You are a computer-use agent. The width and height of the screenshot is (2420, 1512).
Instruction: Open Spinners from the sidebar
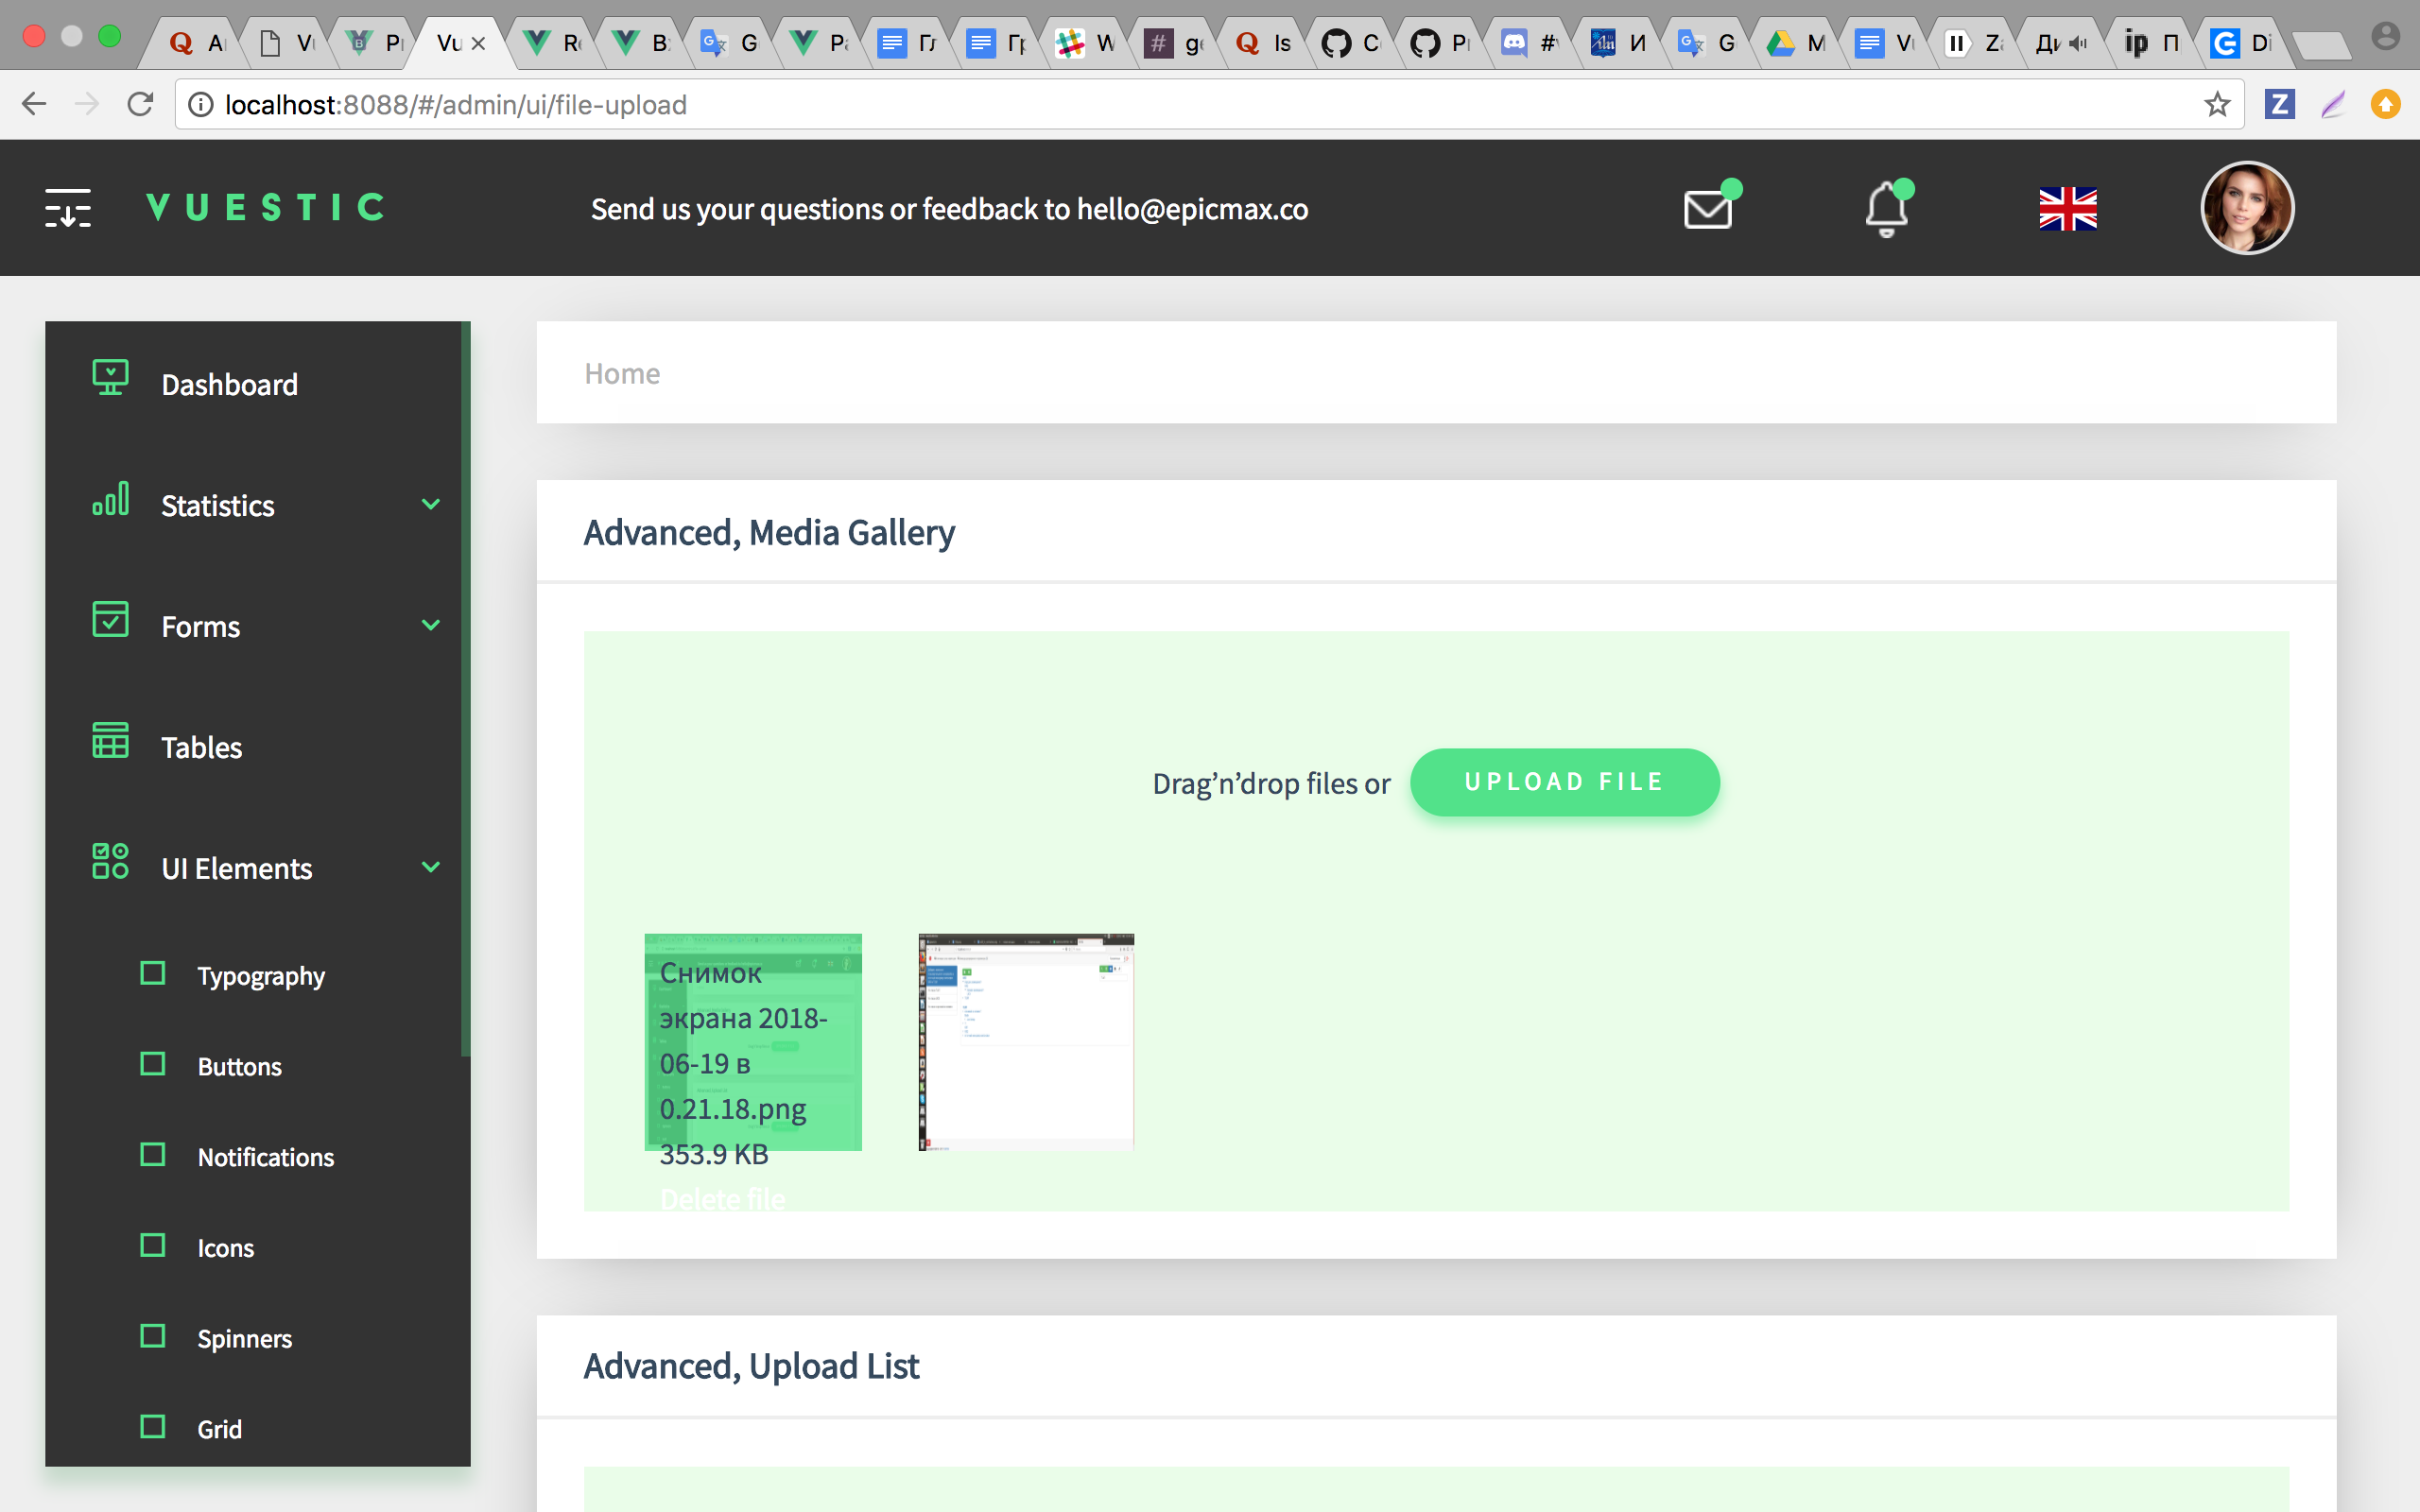click(x=244, y=1338)
